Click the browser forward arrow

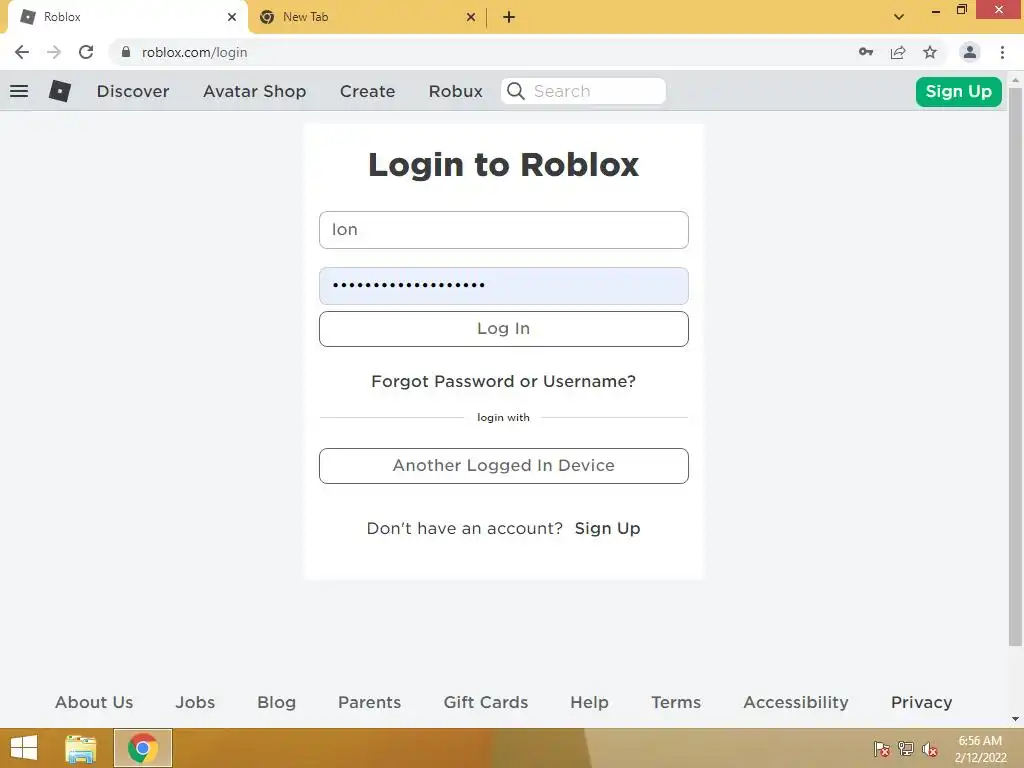54,52
